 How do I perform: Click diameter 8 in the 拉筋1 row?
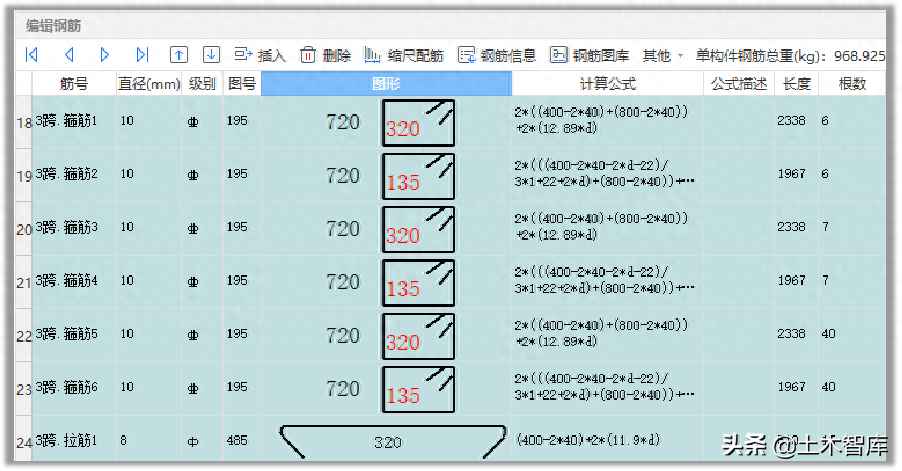(124, 441)
